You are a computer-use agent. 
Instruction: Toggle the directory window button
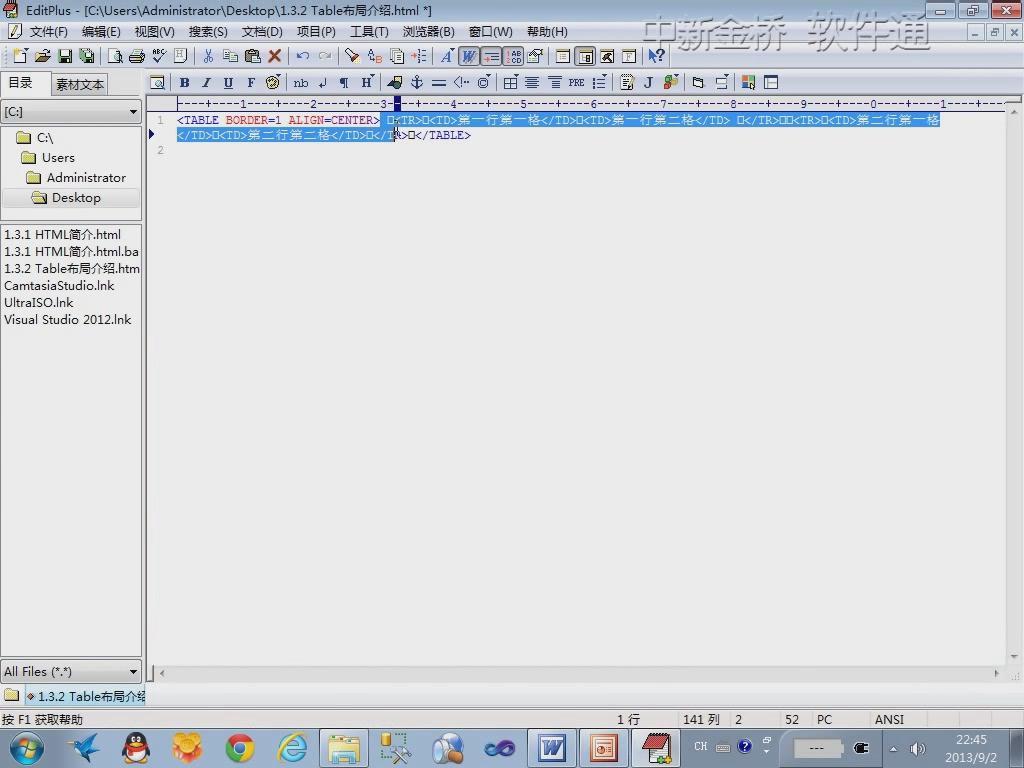(x=585, y=56)
